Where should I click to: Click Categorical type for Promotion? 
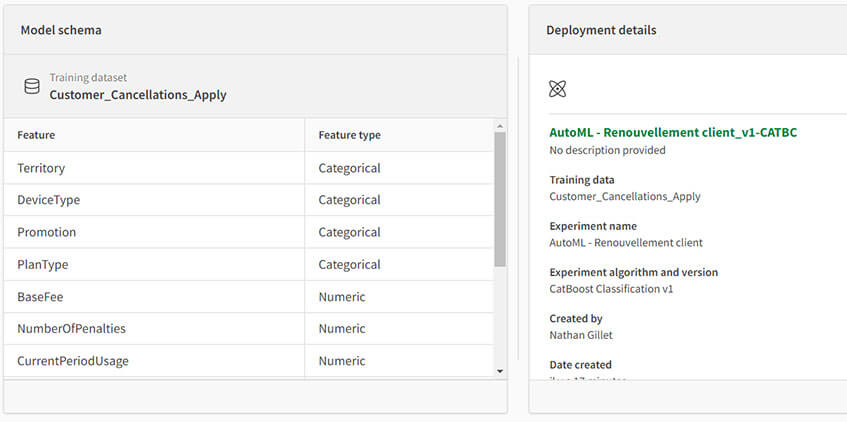point(349,232)
